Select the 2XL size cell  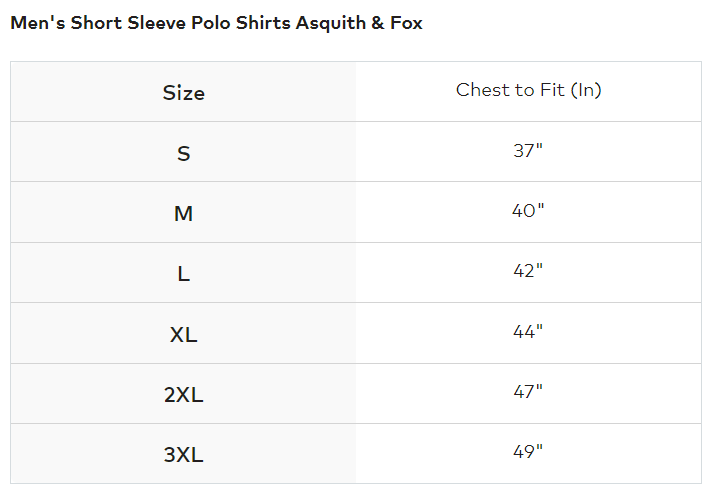(x=183, y=395)
